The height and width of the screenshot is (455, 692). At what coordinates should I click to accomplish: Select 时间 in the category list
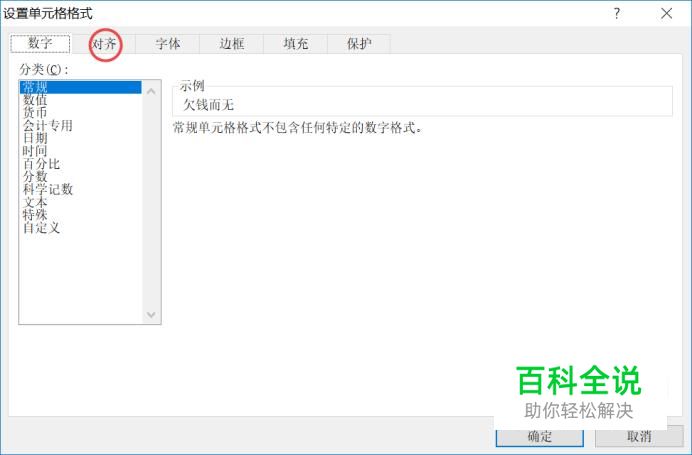point(81,151)
